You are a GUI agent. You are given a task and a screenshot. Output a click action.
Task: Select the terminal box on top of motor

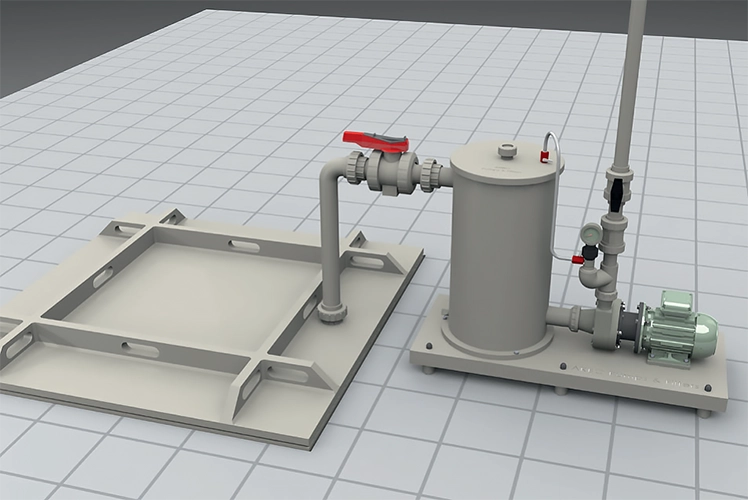pyautogui.click(x=679, y=300)
